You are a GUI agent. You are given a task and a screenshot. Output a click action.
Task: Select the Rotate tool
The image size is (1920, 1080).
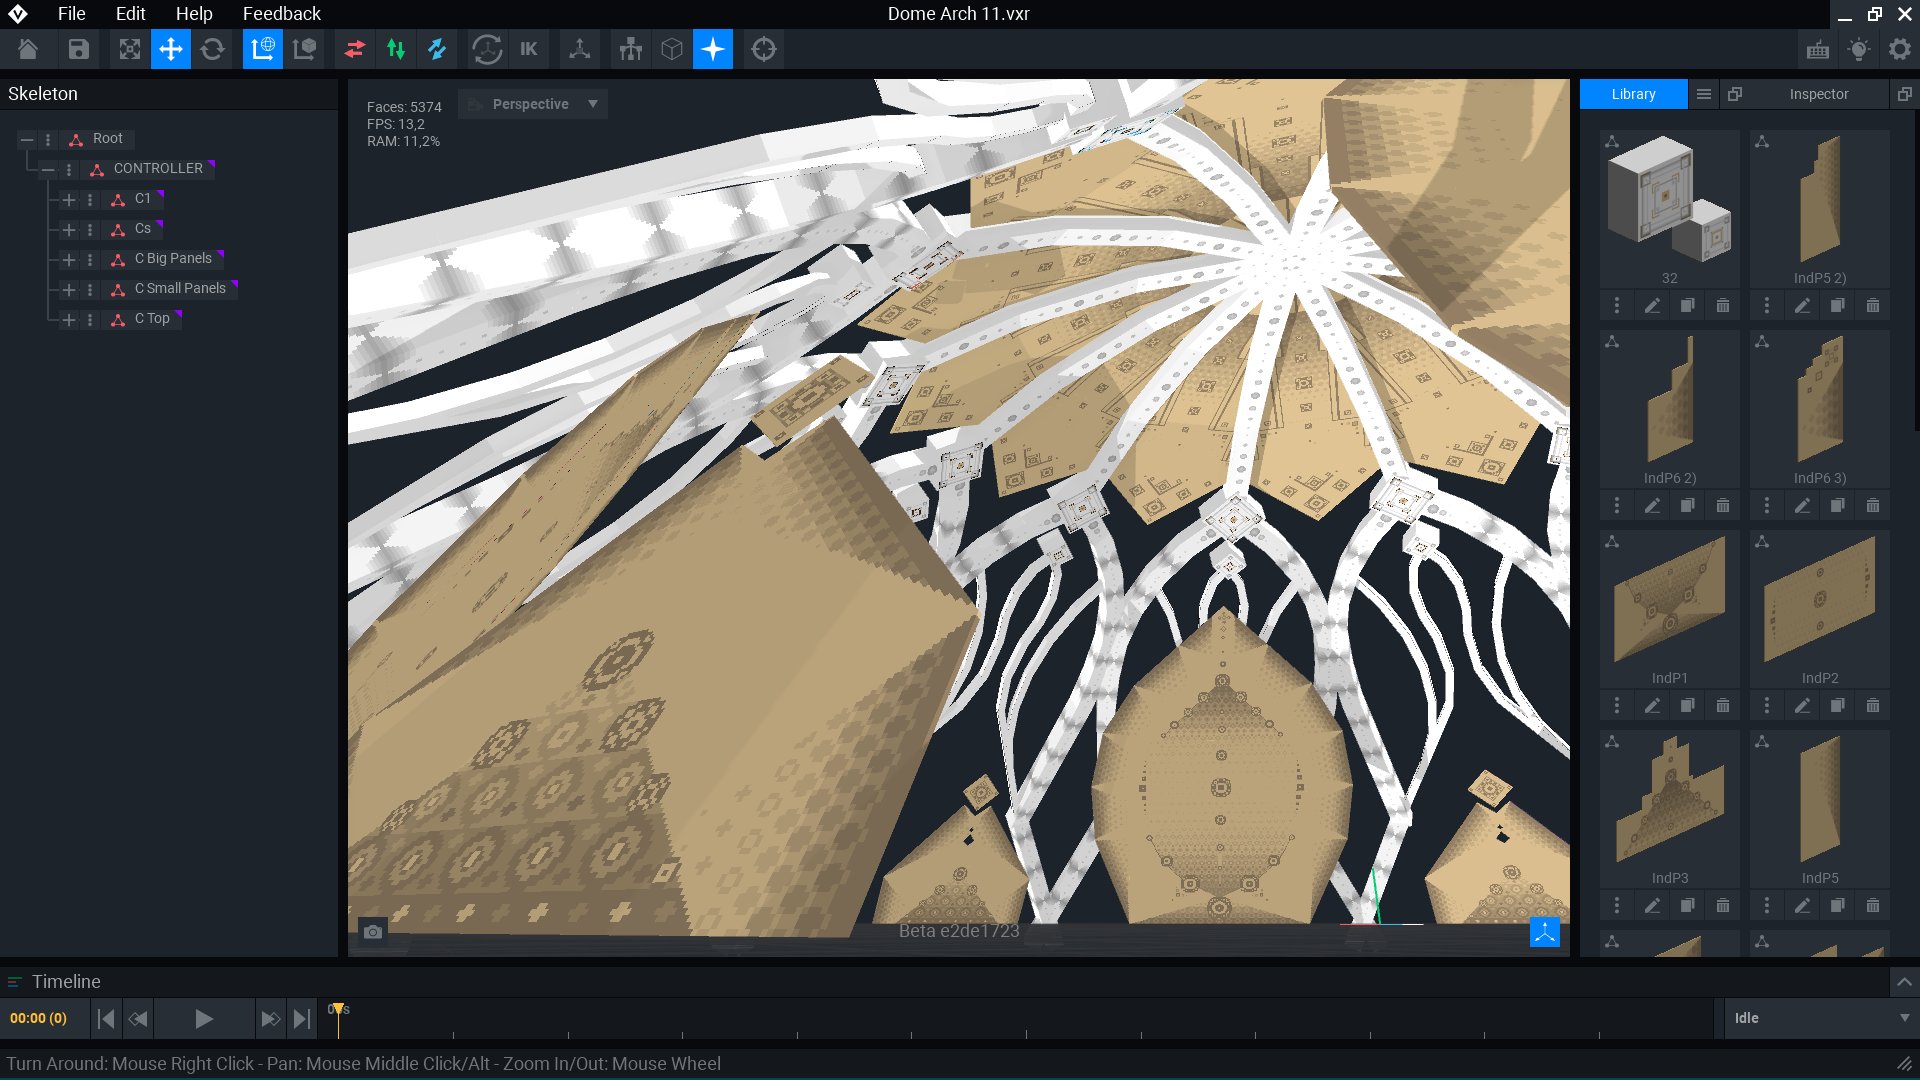[212, 49]
